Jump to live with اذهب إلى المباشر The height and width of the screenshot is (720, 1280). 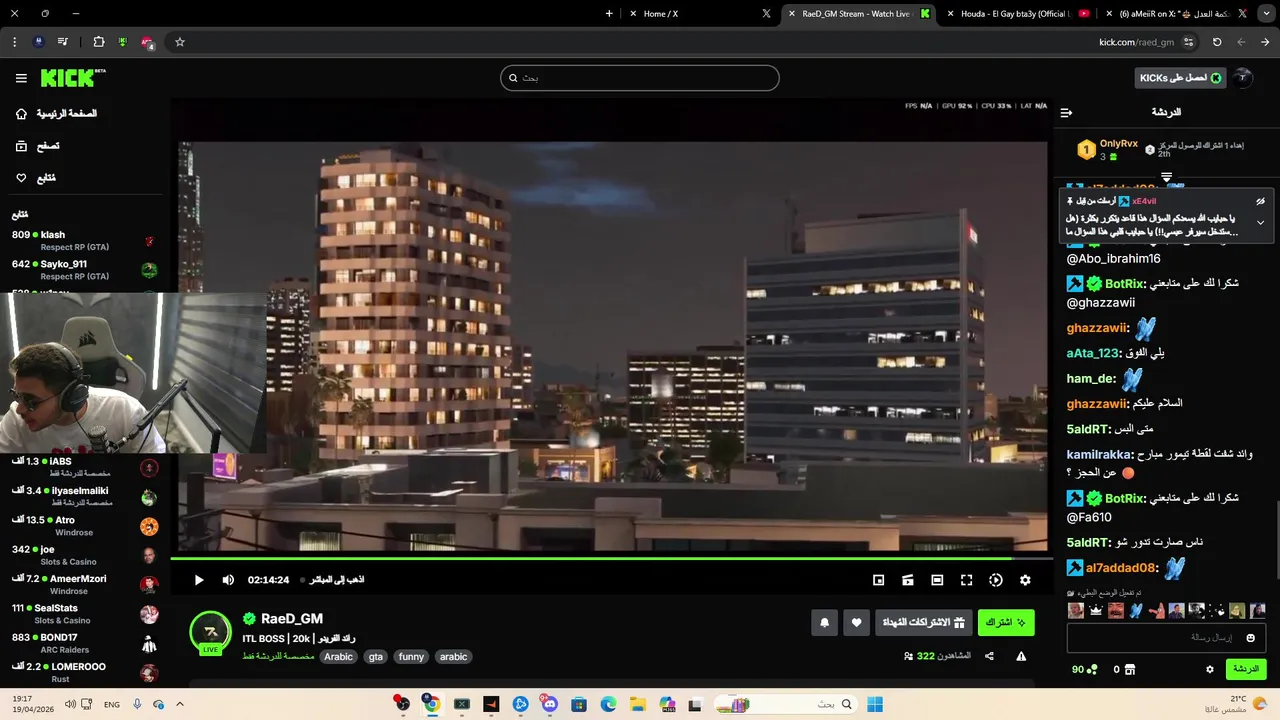coord(333,580)
